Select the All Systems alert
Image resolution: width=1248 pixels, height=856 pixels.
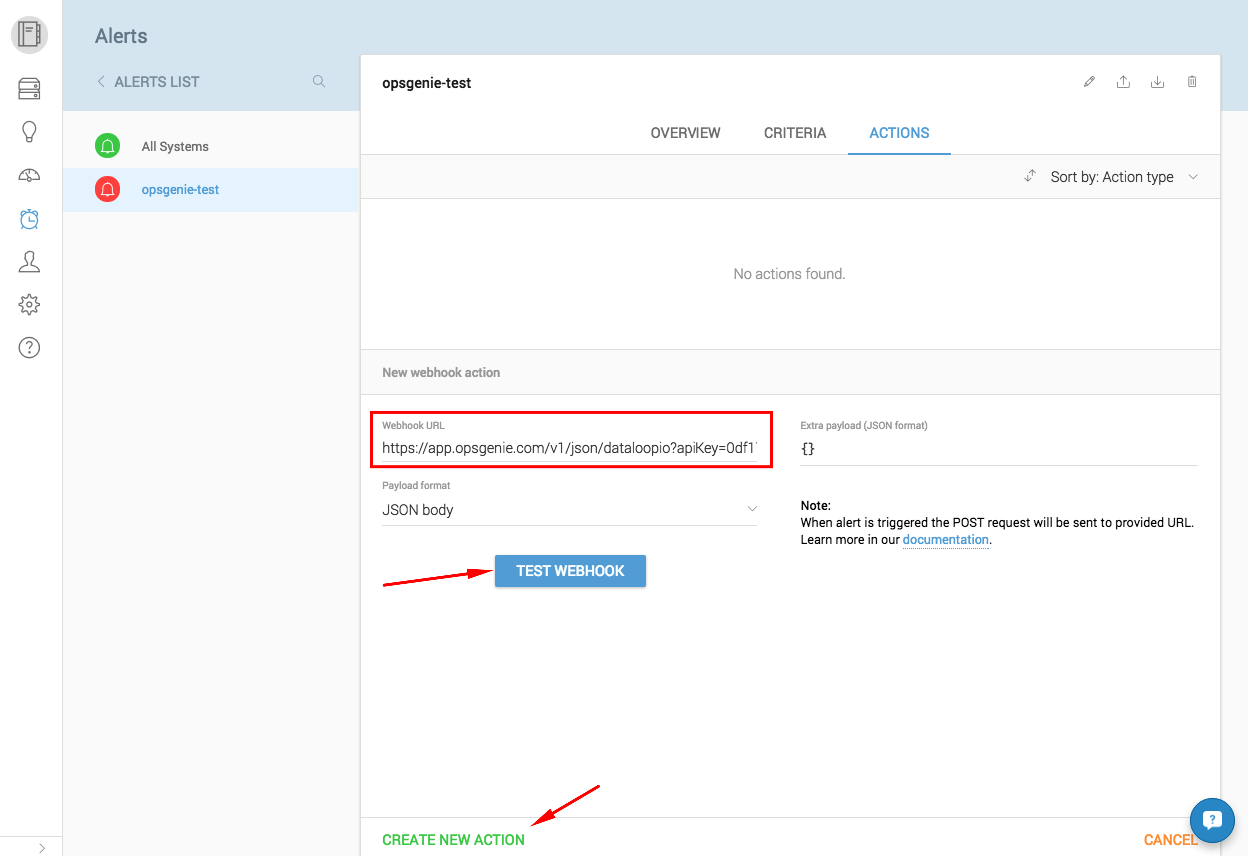pos(210,146)
